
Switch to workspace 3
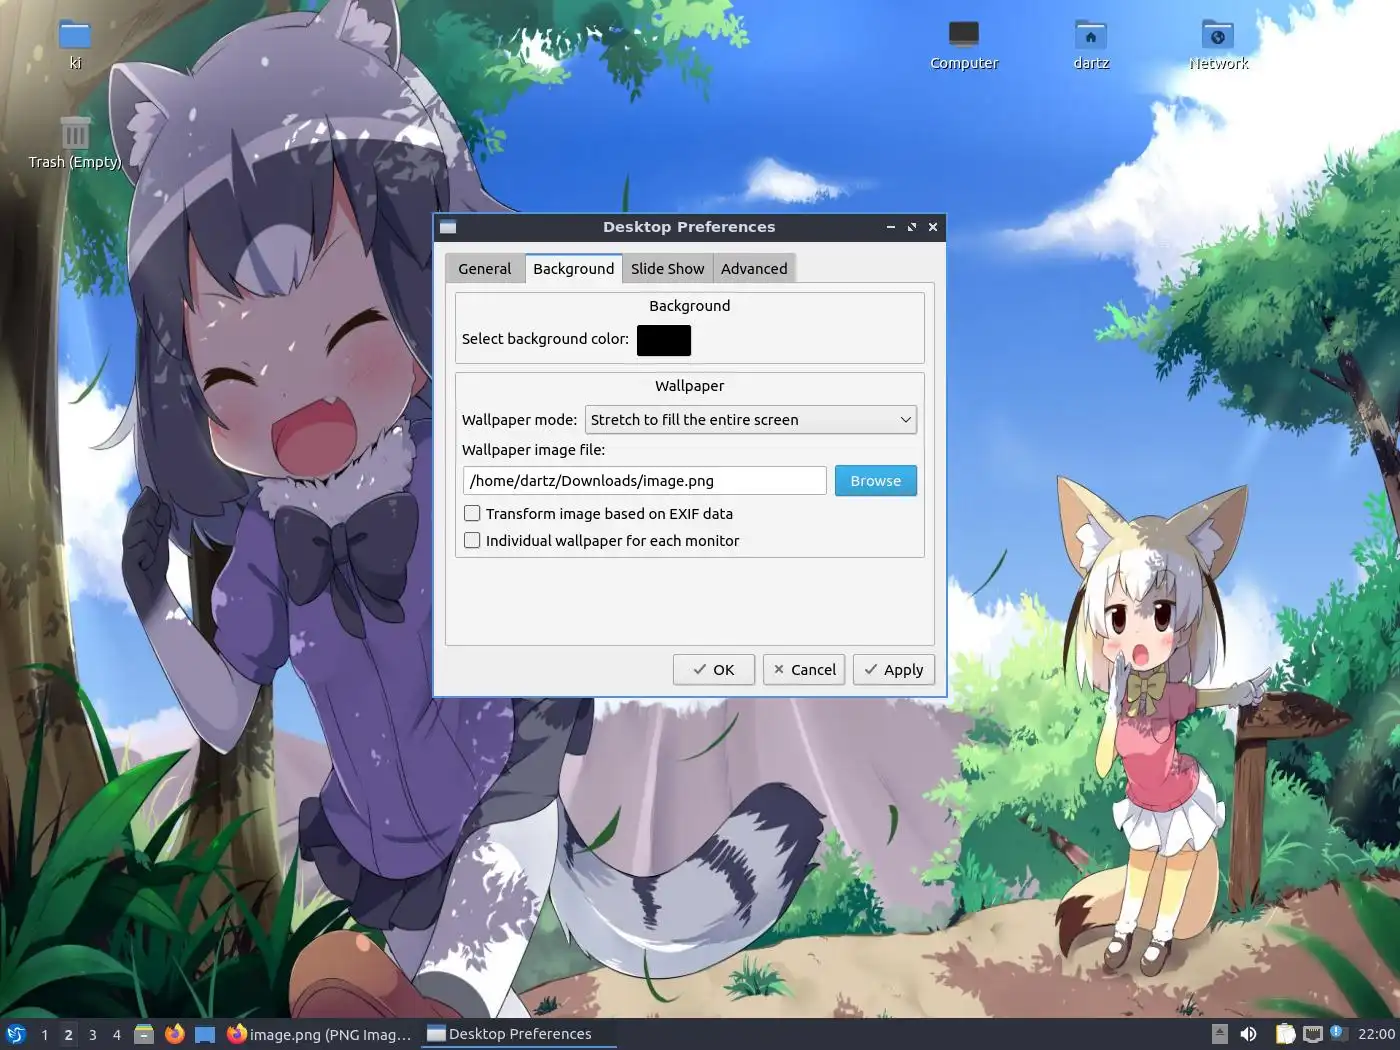coord(92,1034)
